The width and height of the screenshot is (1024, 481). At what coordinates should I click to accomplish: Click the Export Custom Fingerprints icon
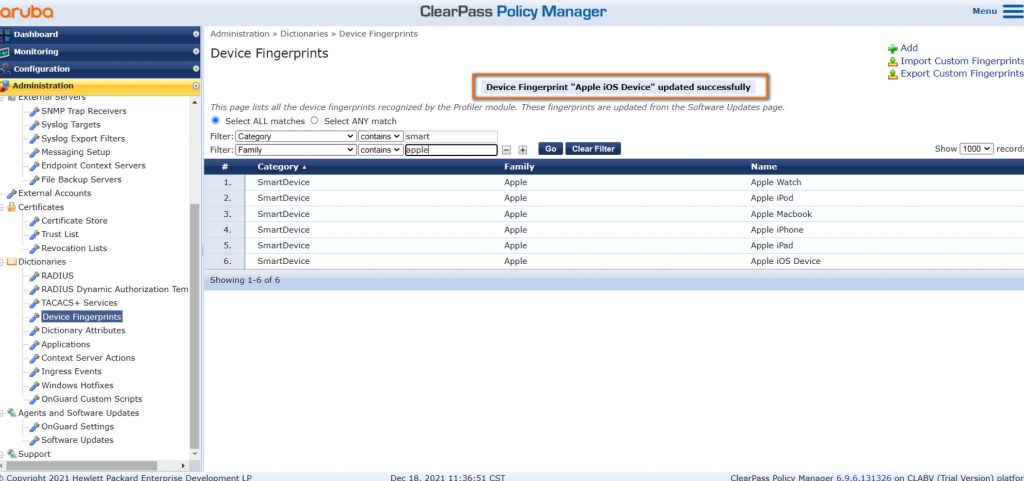893,74
